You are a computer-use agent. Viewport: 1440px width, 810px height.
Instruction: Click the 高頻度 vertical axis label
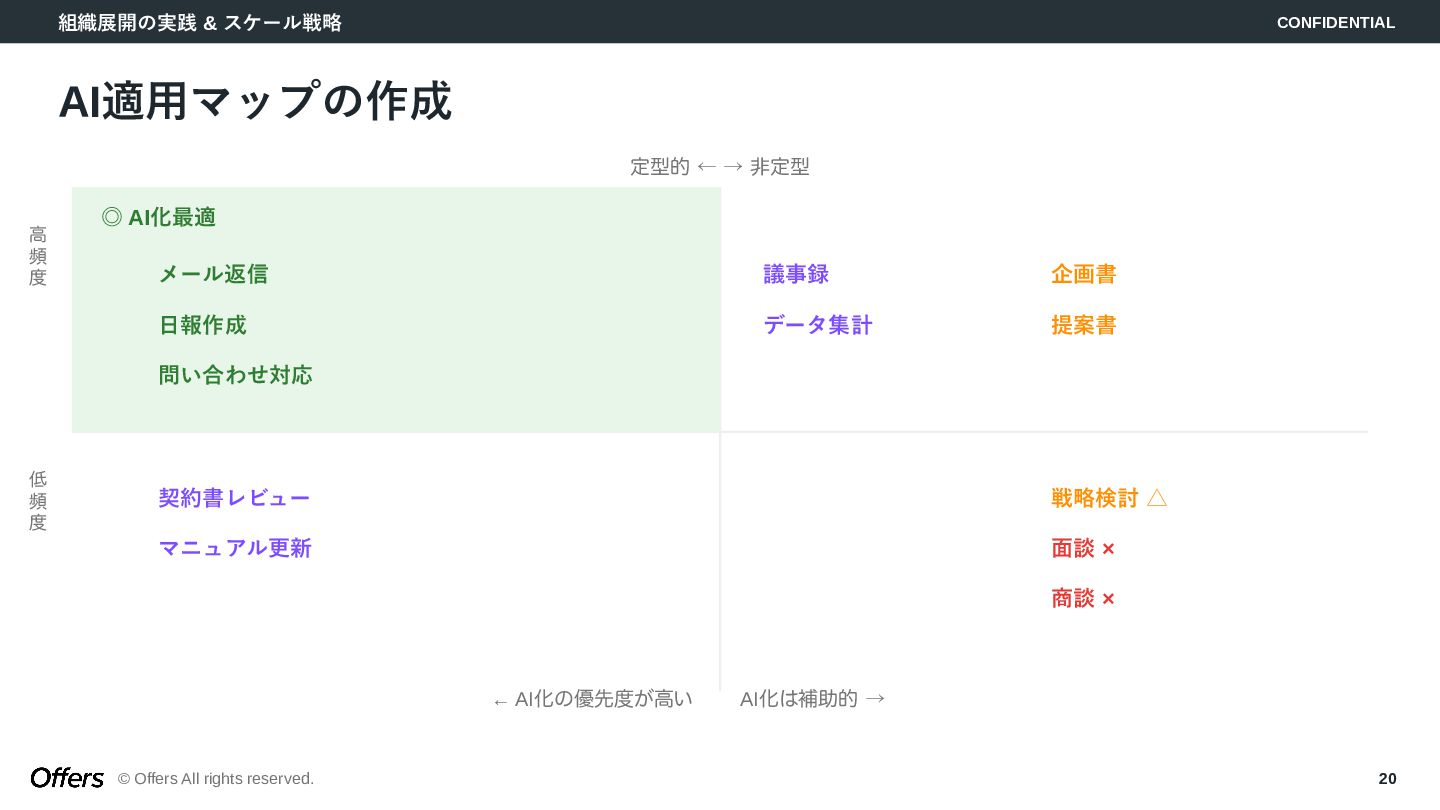38,256
